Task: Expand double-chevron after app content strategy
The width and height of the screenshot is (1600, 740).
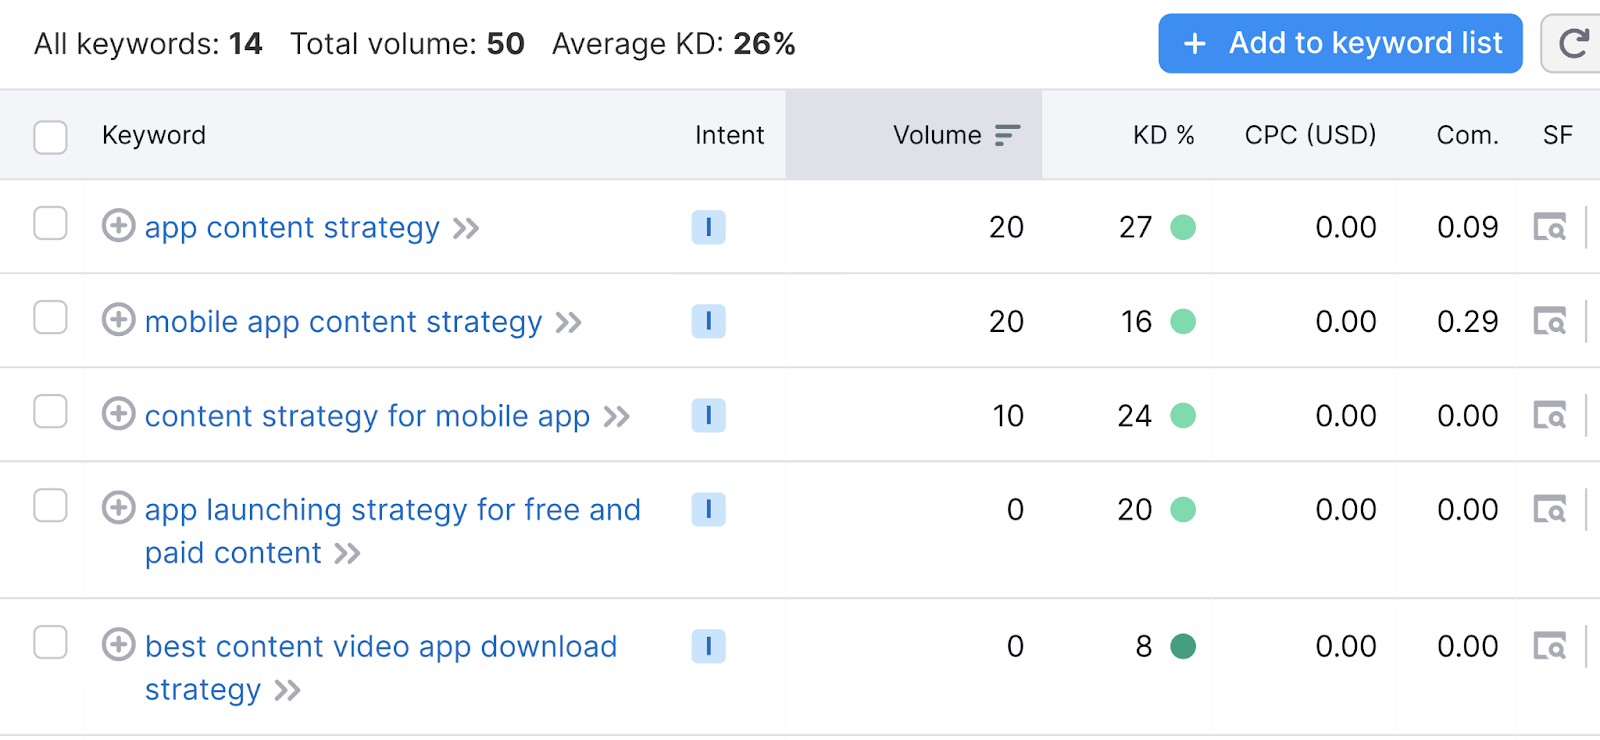Action: coord(466,229)
